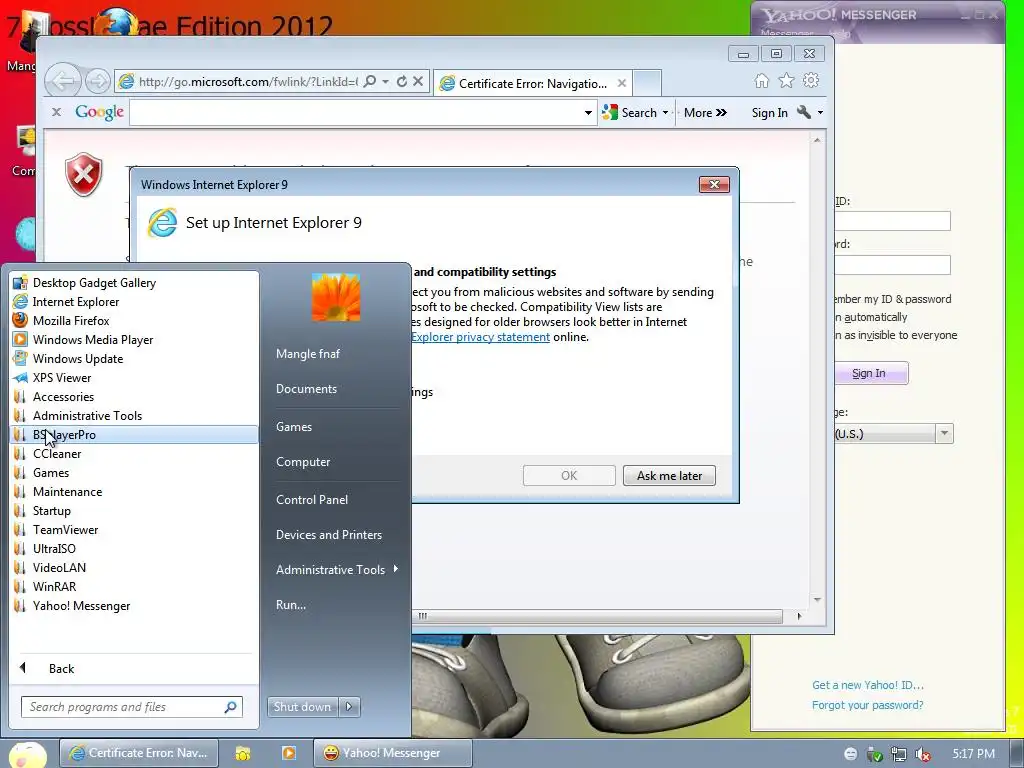Screen dimensions: 1024x768
Task: Click the Google toolbar search field
Action: [x=356, y=112]
